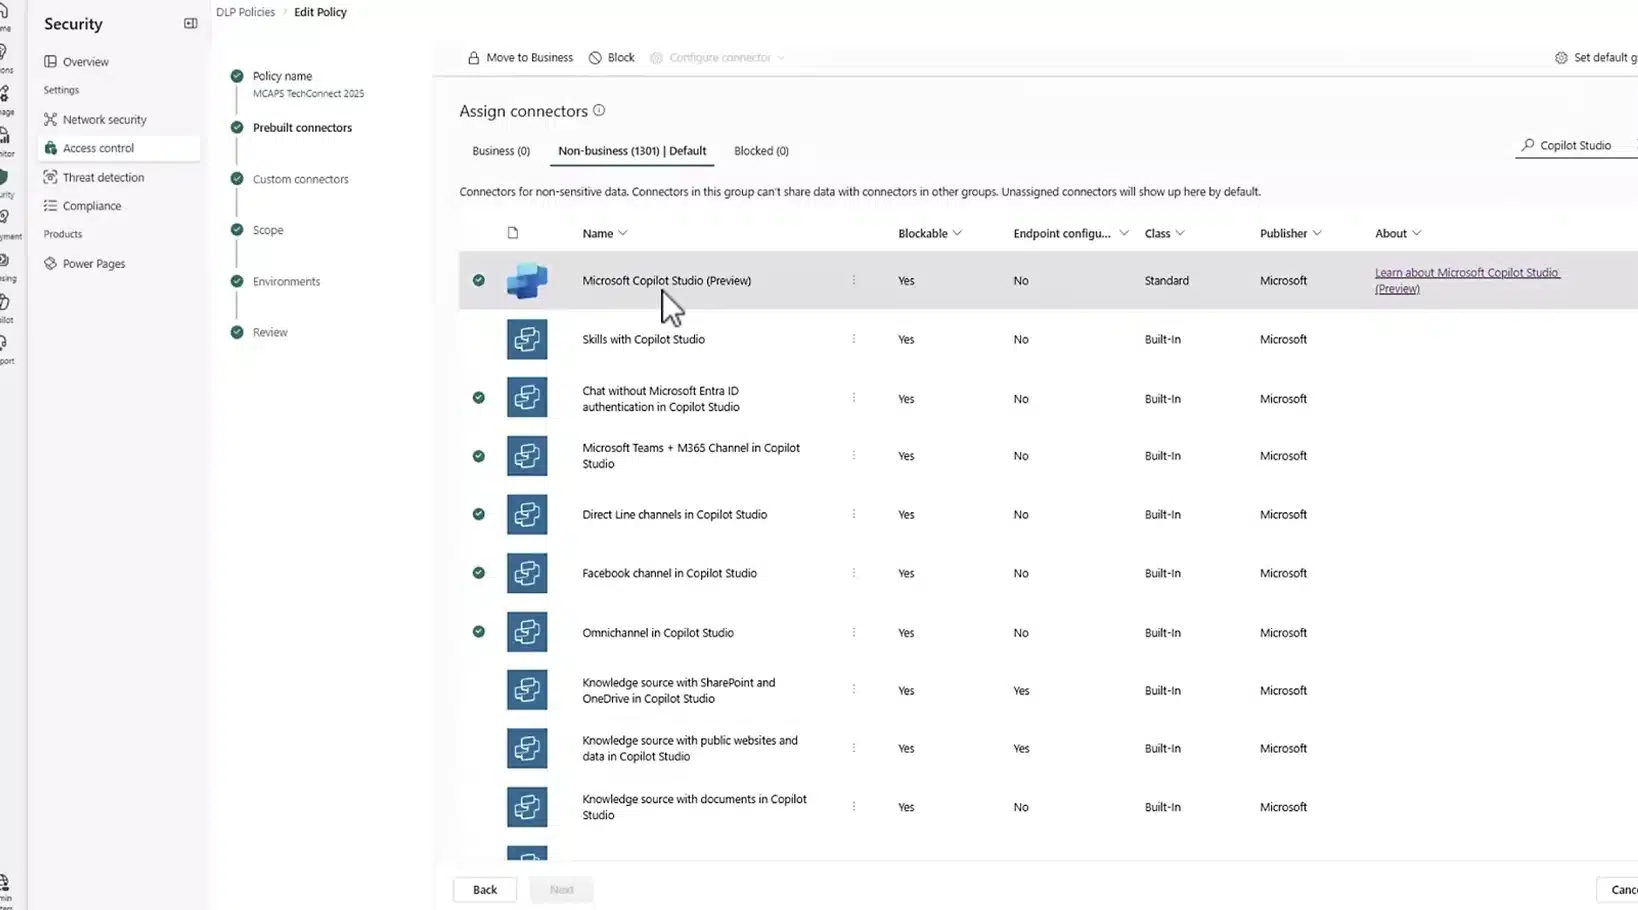Go to the Scope step
This screenshot has width=1638, height=910.
point(268,230)
